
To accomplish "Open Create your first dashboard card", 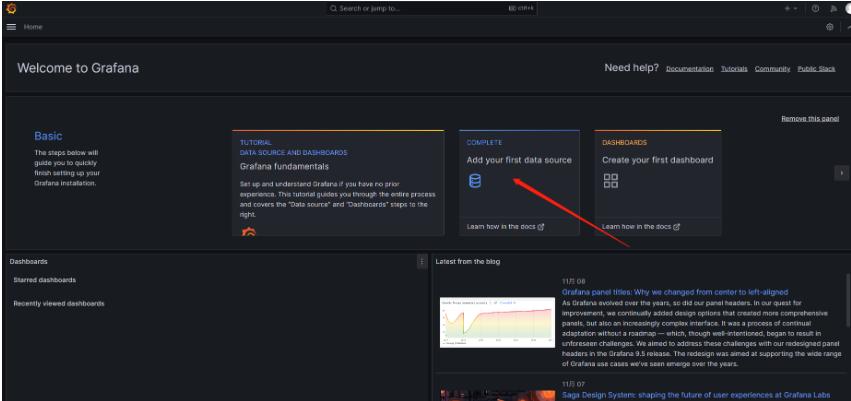I will (x=658, y=183).
